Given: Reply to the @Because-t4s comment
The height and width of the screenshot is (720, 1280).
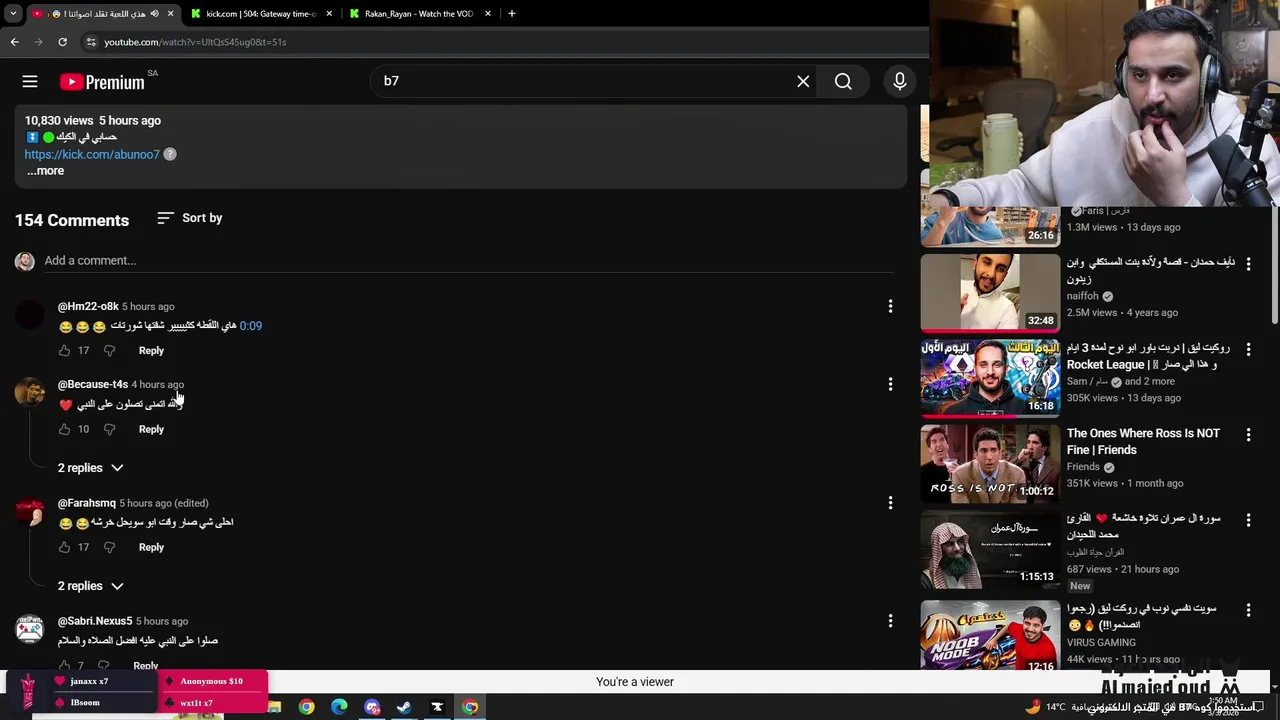Looking at the screenshot, I should point(151,429).
